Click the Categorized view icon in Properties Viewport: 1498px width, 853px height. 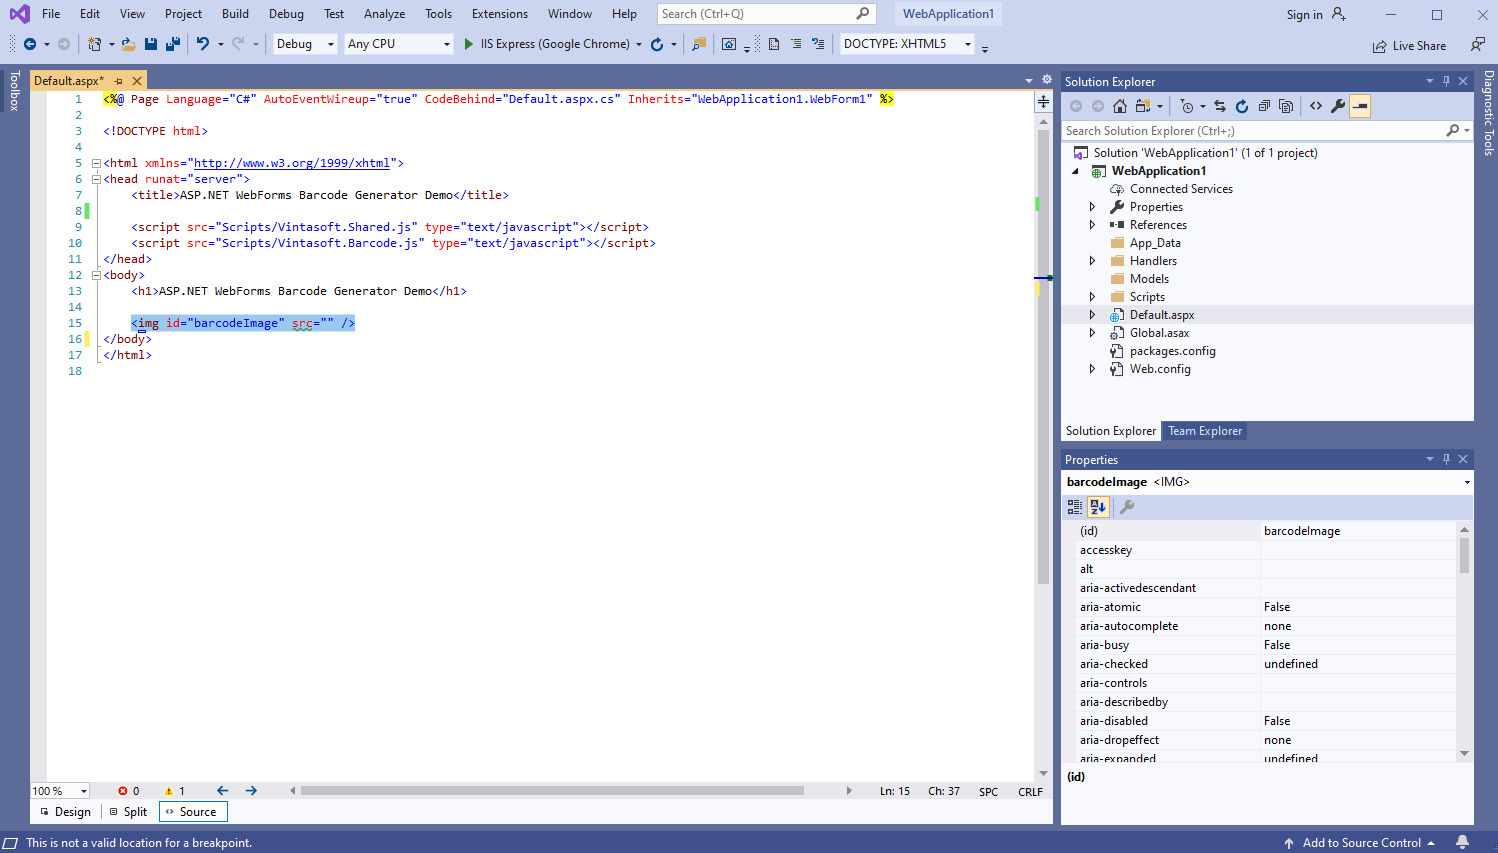point(1075,507)
